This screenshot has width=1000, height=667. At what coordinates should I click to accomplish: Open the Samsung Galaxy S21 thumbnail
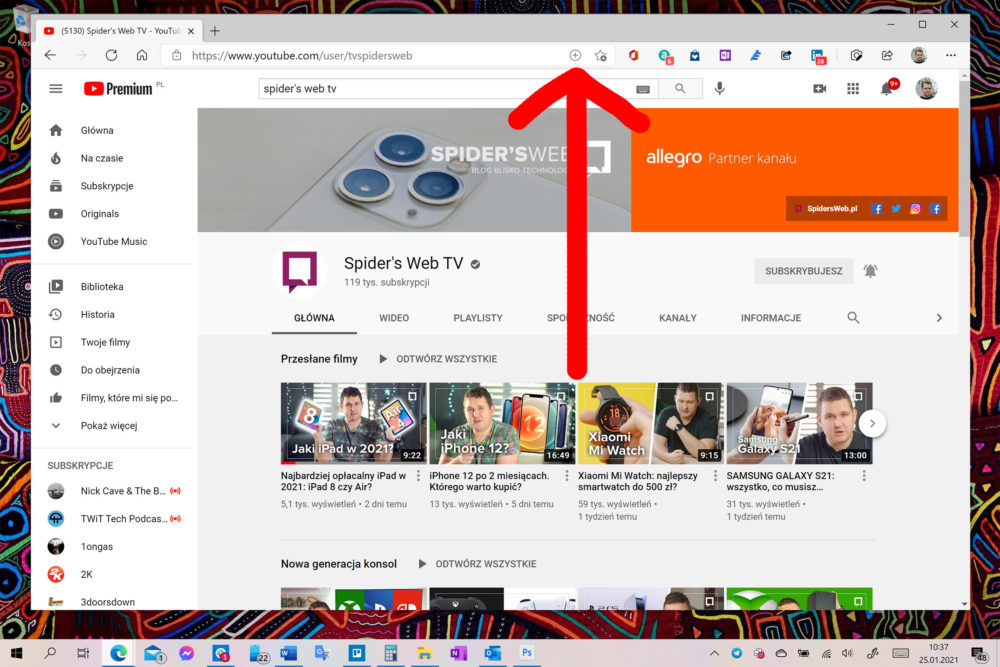800,423
